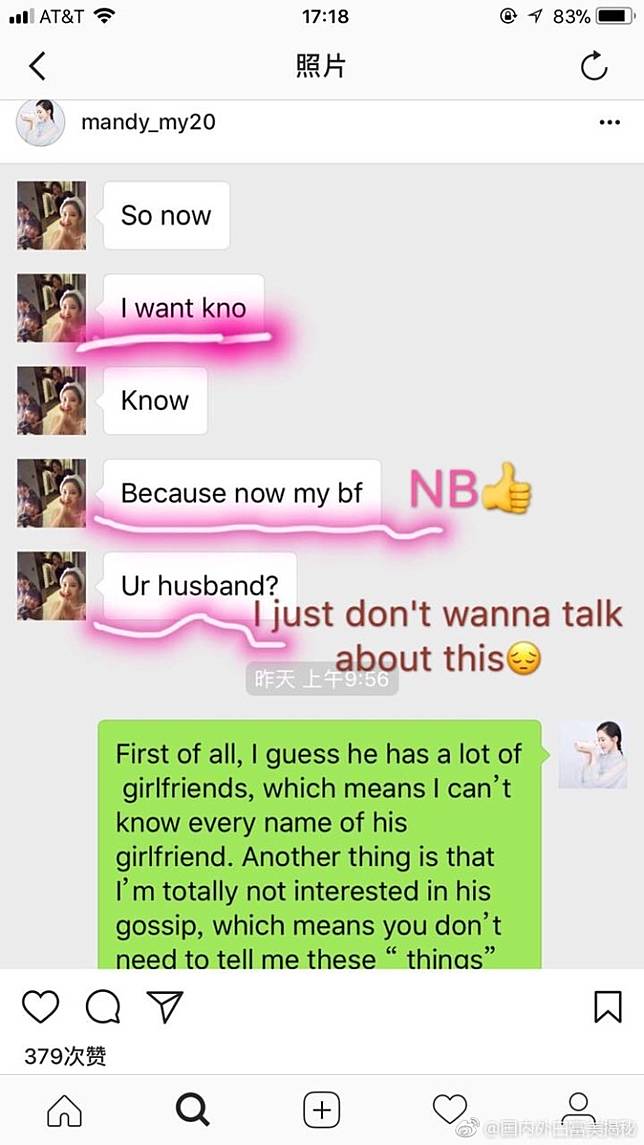The width and height of the screenshot is (644, 1145).
Task: Open comments with speech bubble icon
Action: pyautogui.click(x=103, y=1007)
